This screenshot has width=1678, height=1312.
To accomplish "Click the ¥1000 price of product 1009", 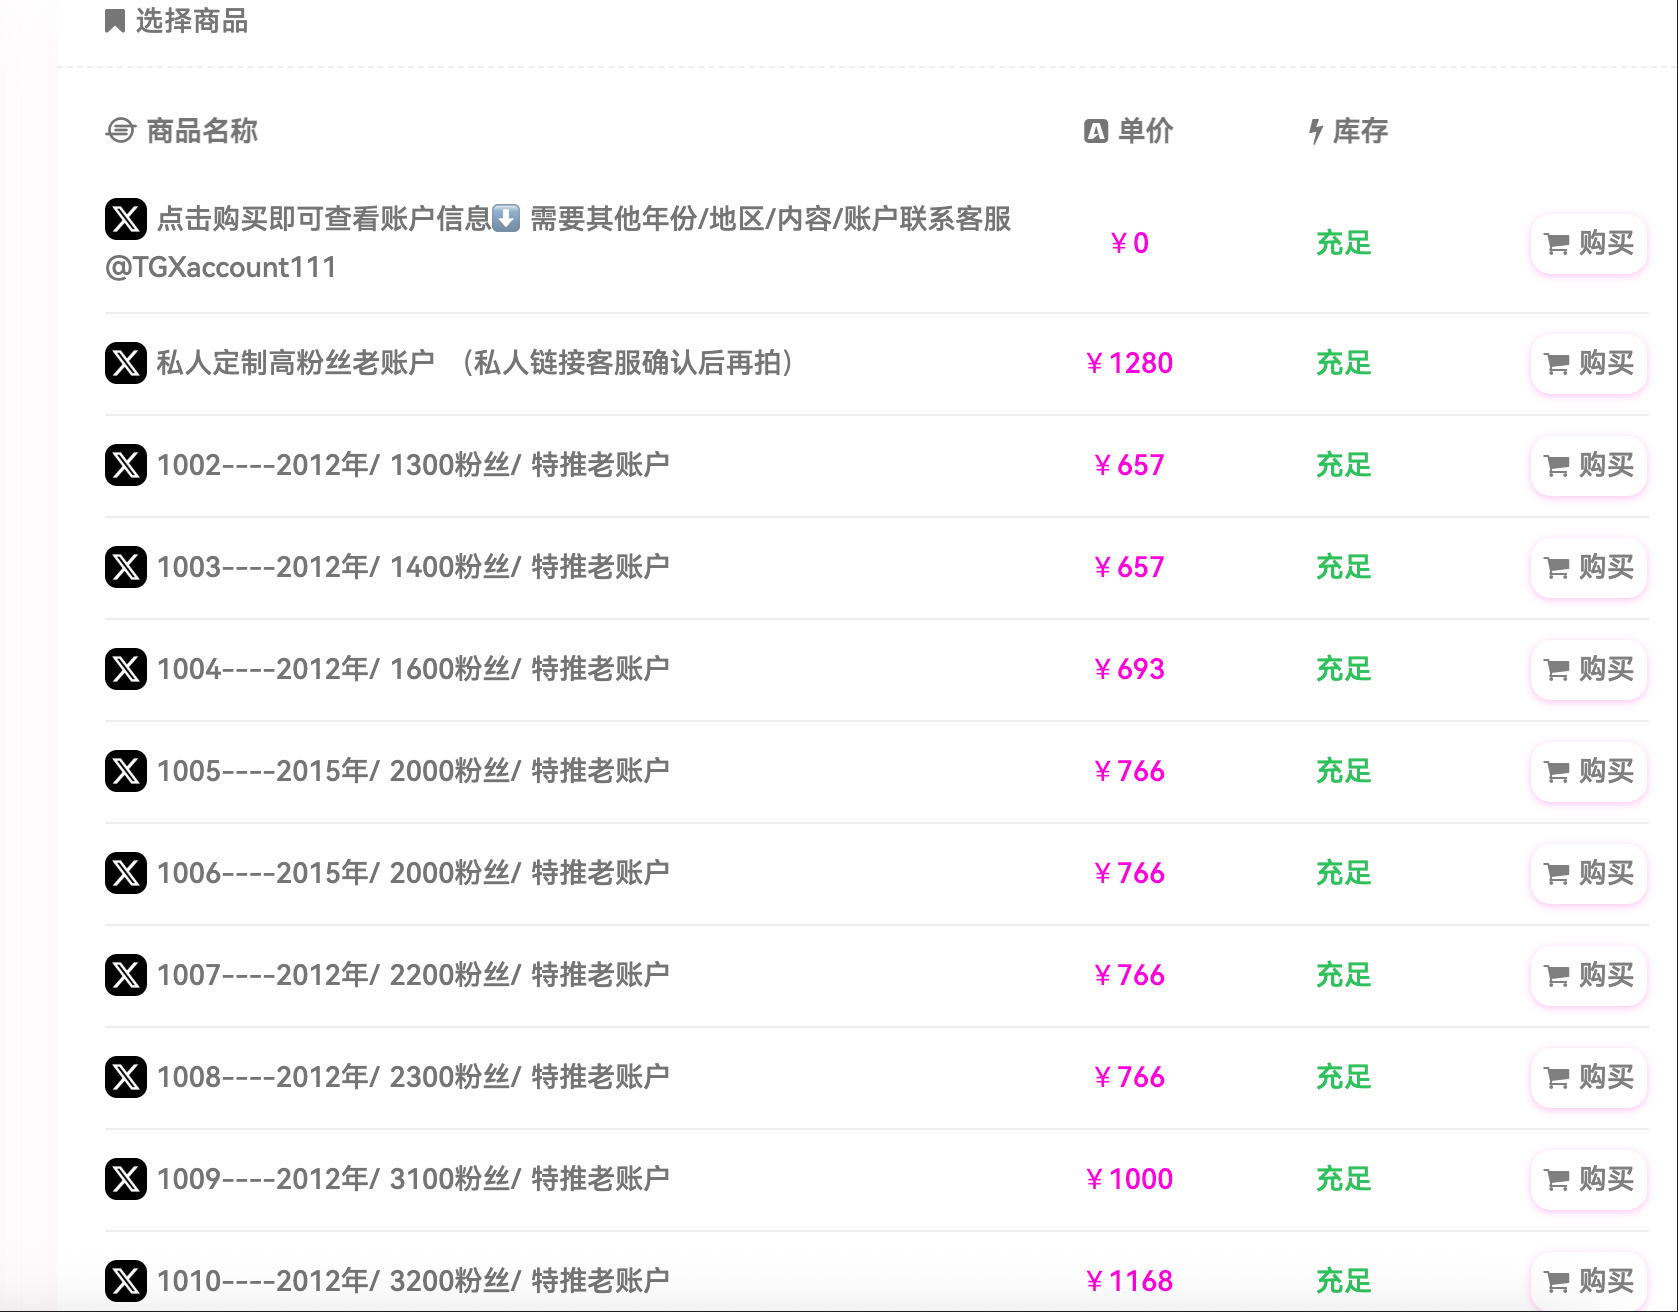I will coord(1130,1179).
